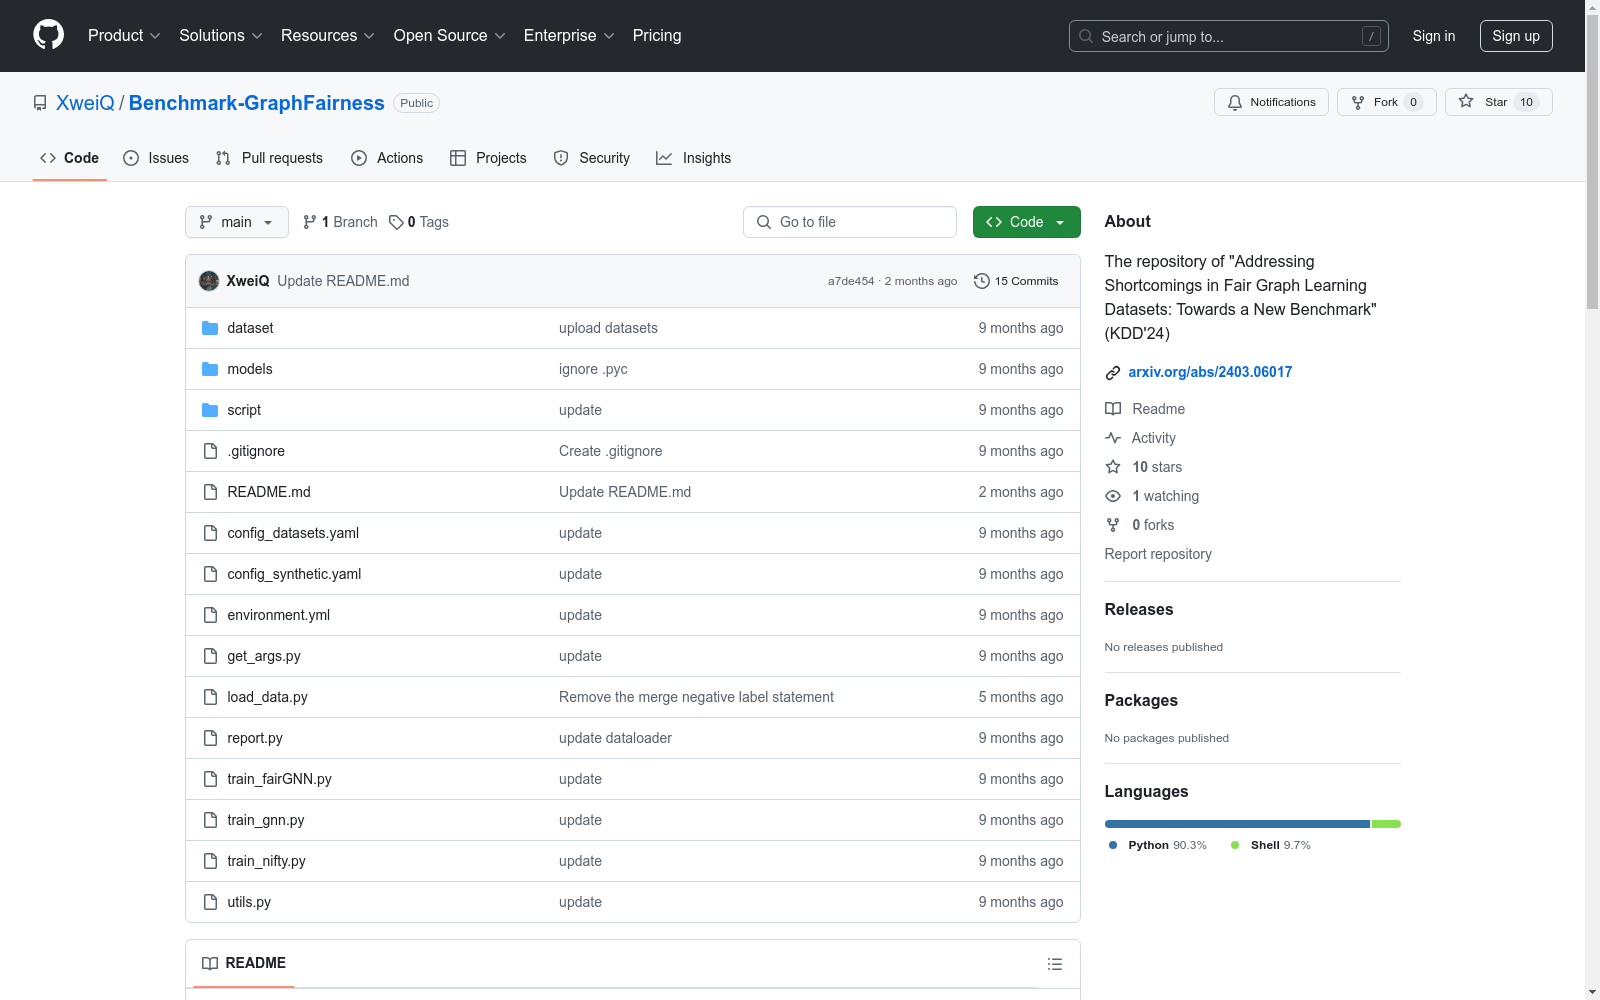
Task: Switch to the Actions tab
Action: [x=387, y=158]
